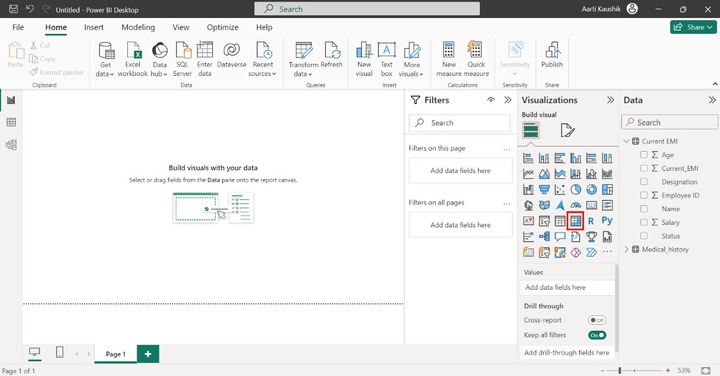Click the green Share button
Image resolution: width=720 pixels, height=376 pixels.
(693, 27)
